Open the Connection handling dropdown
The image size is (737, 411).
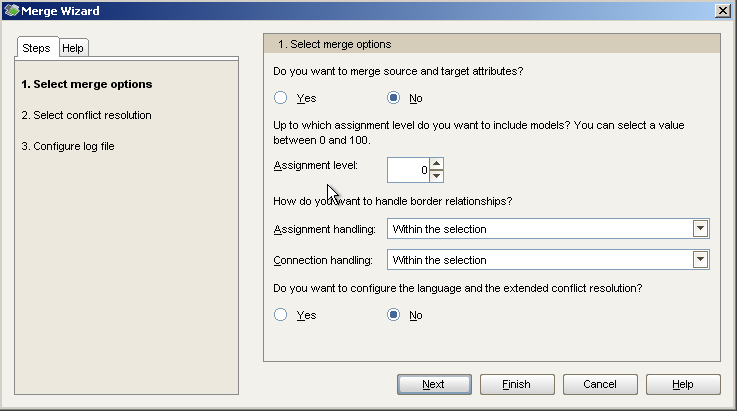tap(548, 260)
